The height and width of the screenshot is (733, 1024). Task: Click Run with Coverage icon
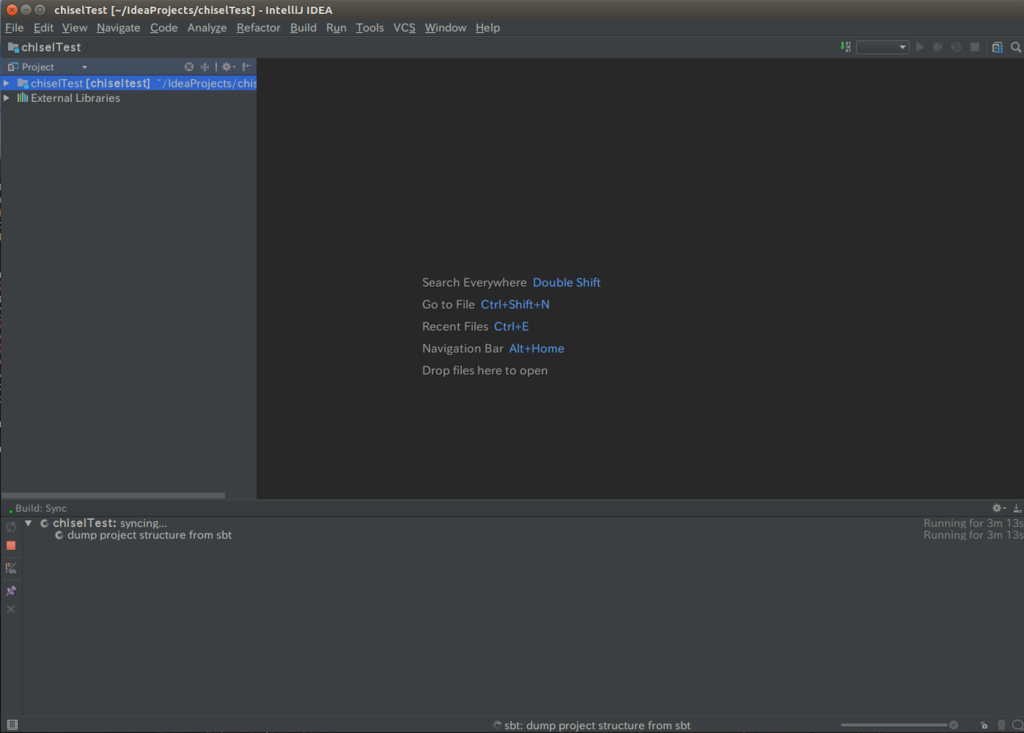956,47
